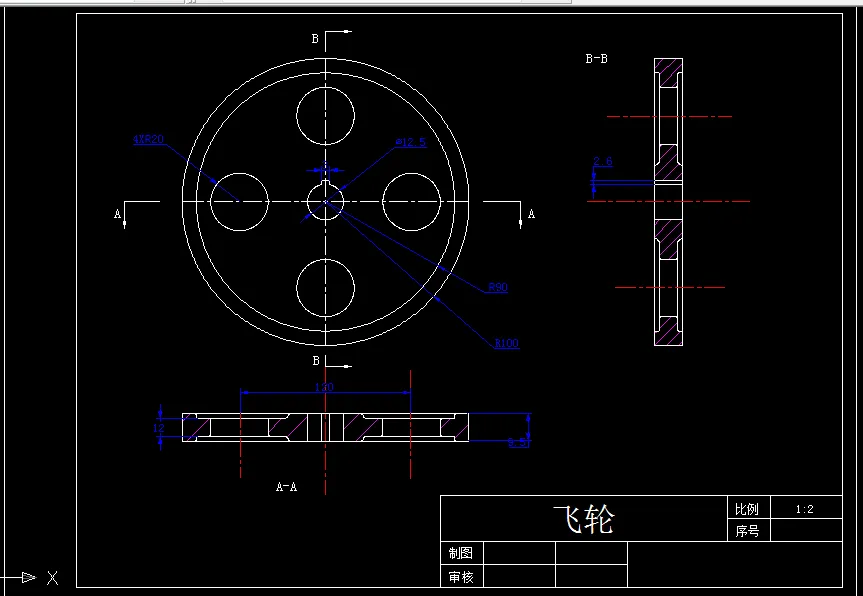Select the 130 horizontal dimension text
863x596 pixels.
(x=324, y=387)
